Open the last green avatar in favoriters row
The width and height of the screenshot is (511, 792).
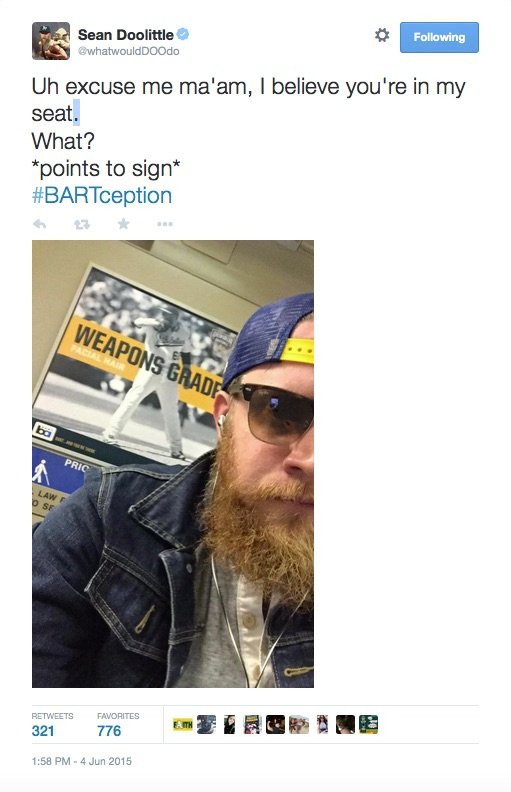[x=369, y=724]
